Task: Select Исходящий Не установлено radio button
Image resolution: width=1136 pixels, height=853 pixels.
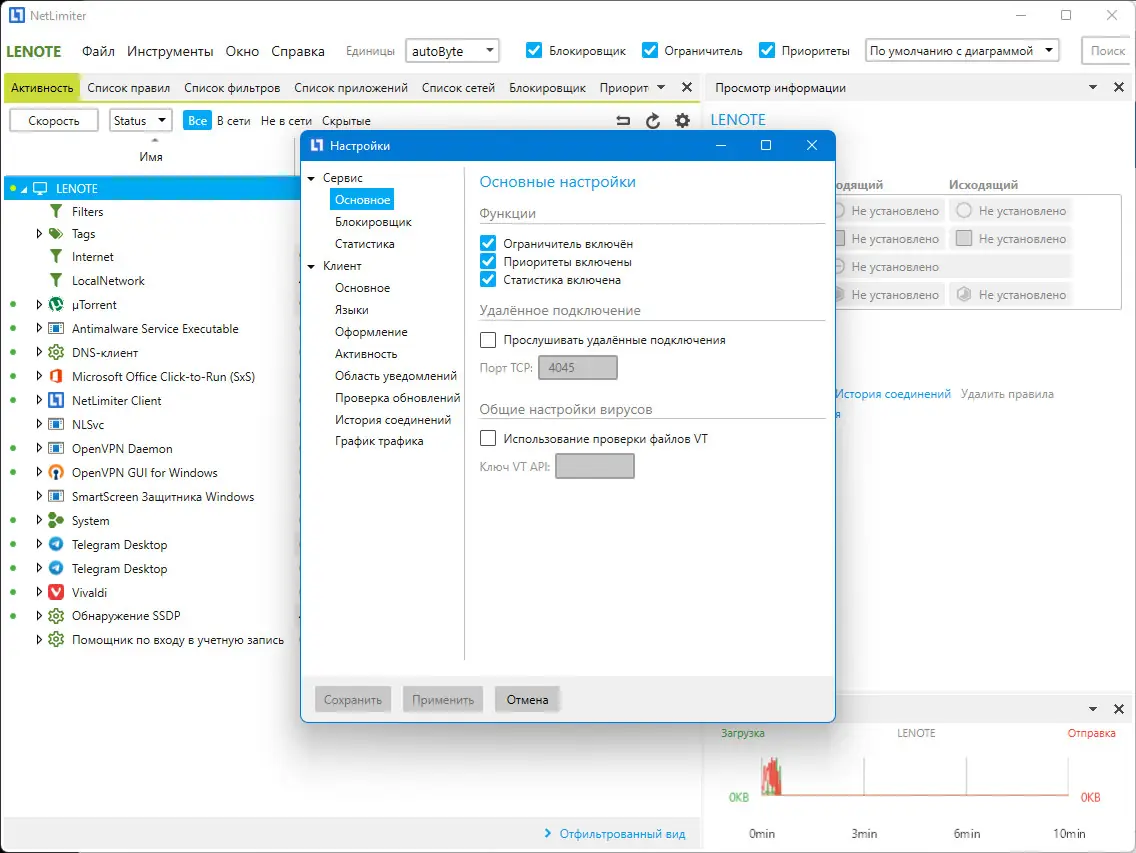Action: [x=964, y=211]
